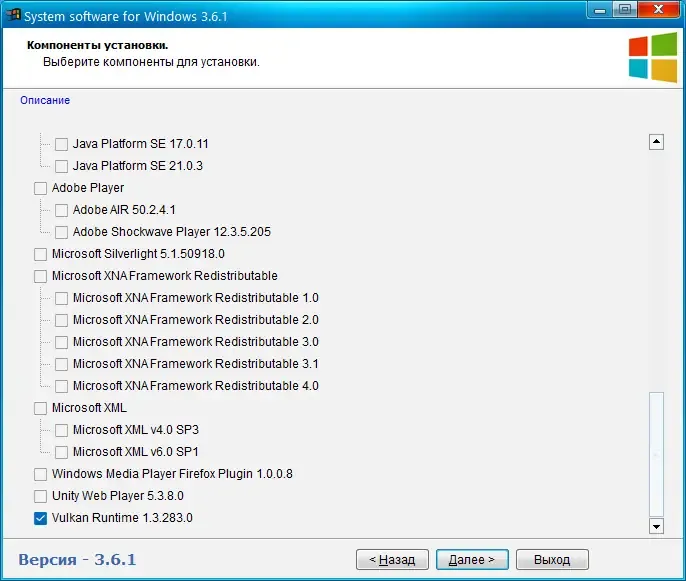Click the Версия - 3.6.1 version text

tap(77, 560)
